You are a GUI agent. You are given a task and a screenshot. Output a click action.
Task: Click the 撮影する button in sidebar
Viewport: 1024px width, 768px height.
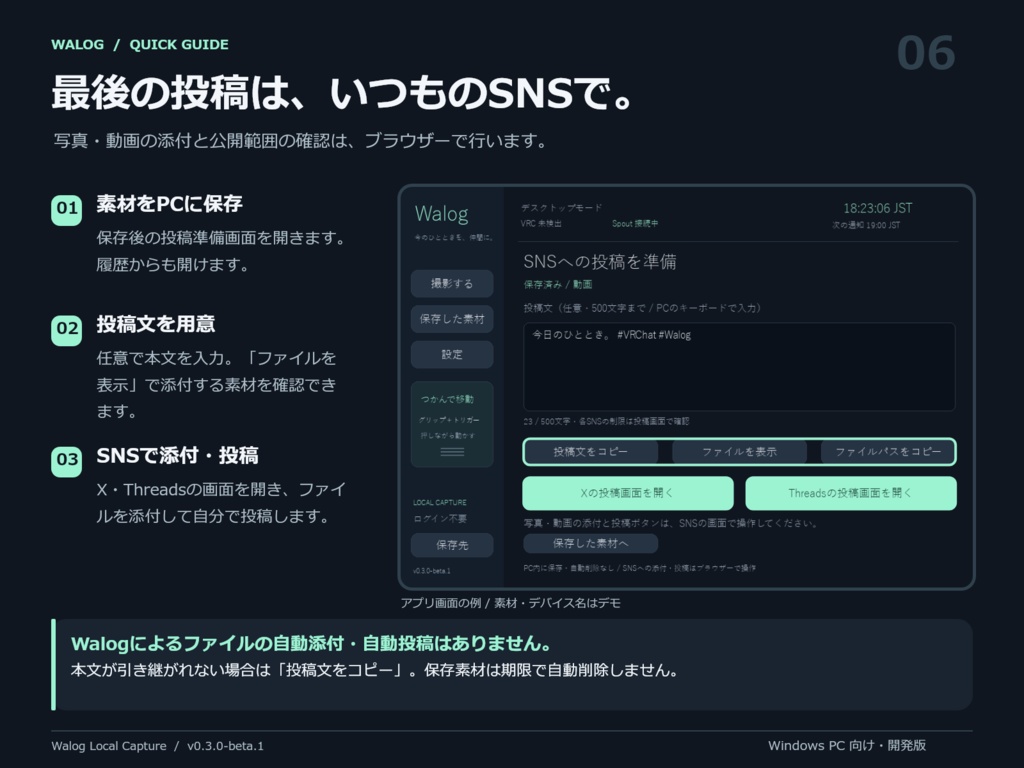452,283
